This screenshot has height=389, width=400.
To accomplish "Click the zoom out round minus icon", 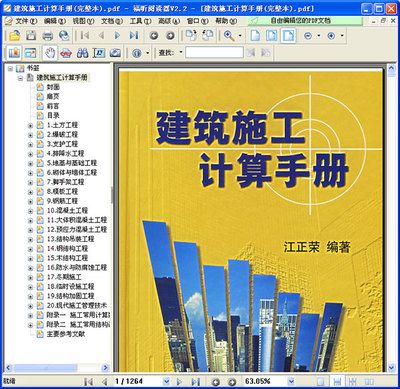I will (x=308, y=36).
